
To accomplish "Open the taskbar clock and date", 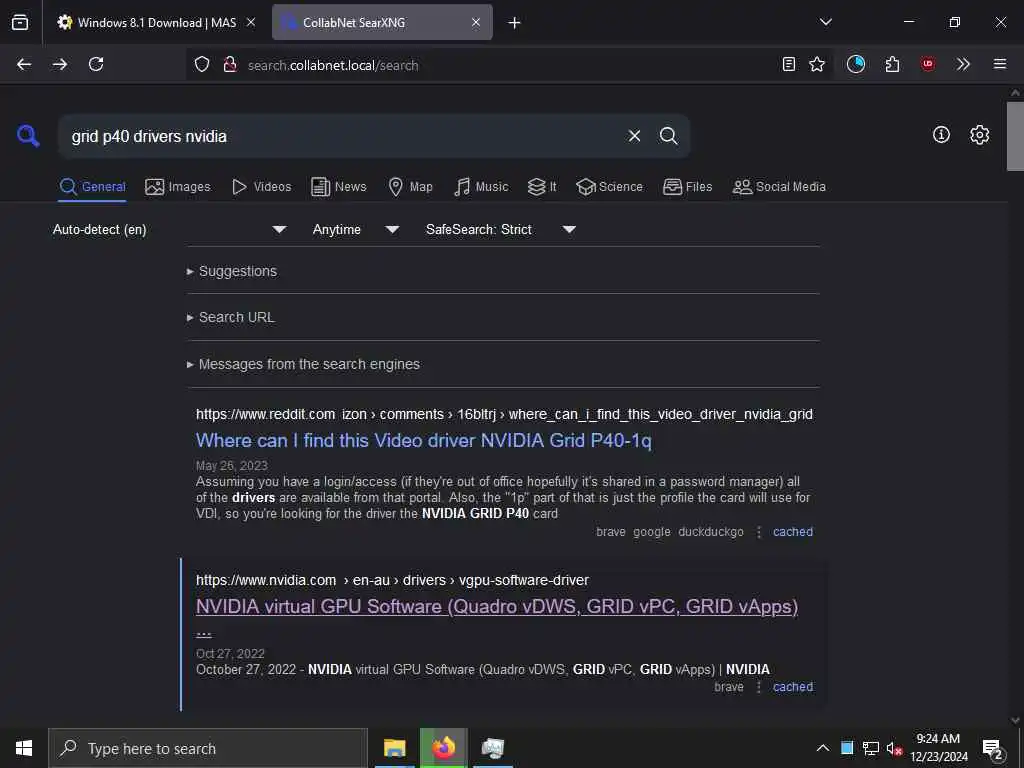I will coord(938,748).
